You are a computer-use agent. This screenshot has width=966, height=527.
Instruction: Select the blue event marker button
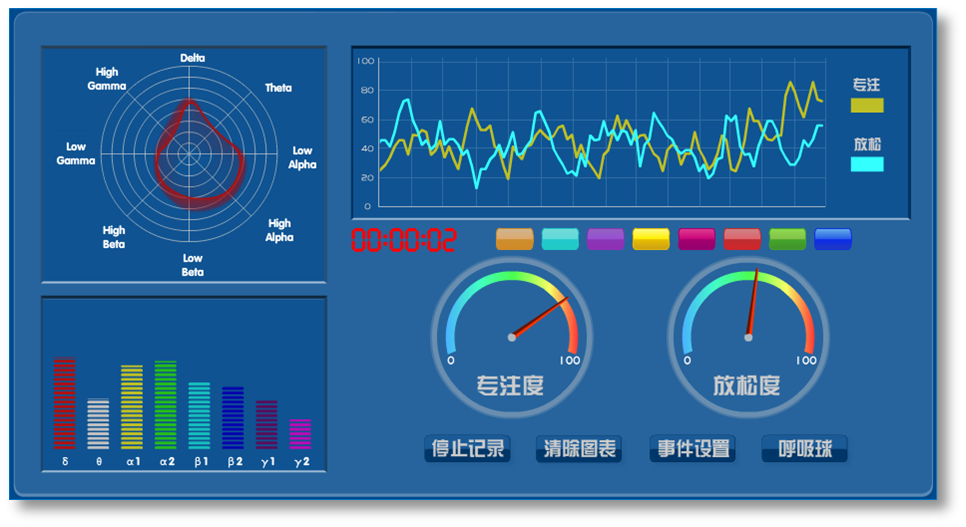click(833, 239)
